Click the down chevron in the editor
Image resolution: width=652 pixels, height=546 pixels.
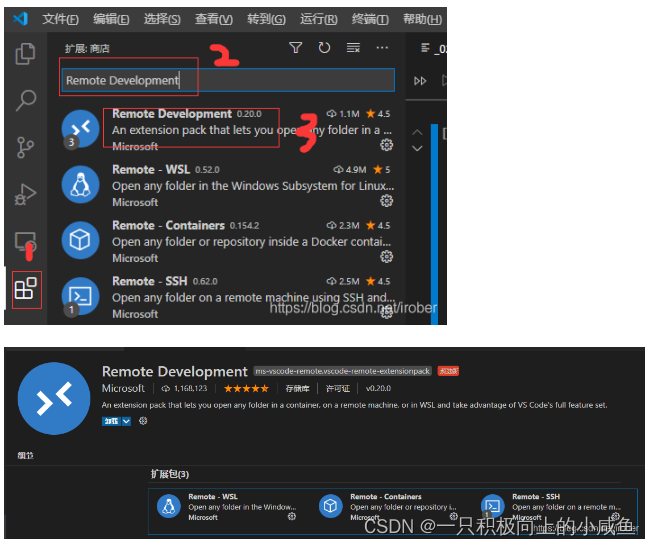tap(417, 148)
